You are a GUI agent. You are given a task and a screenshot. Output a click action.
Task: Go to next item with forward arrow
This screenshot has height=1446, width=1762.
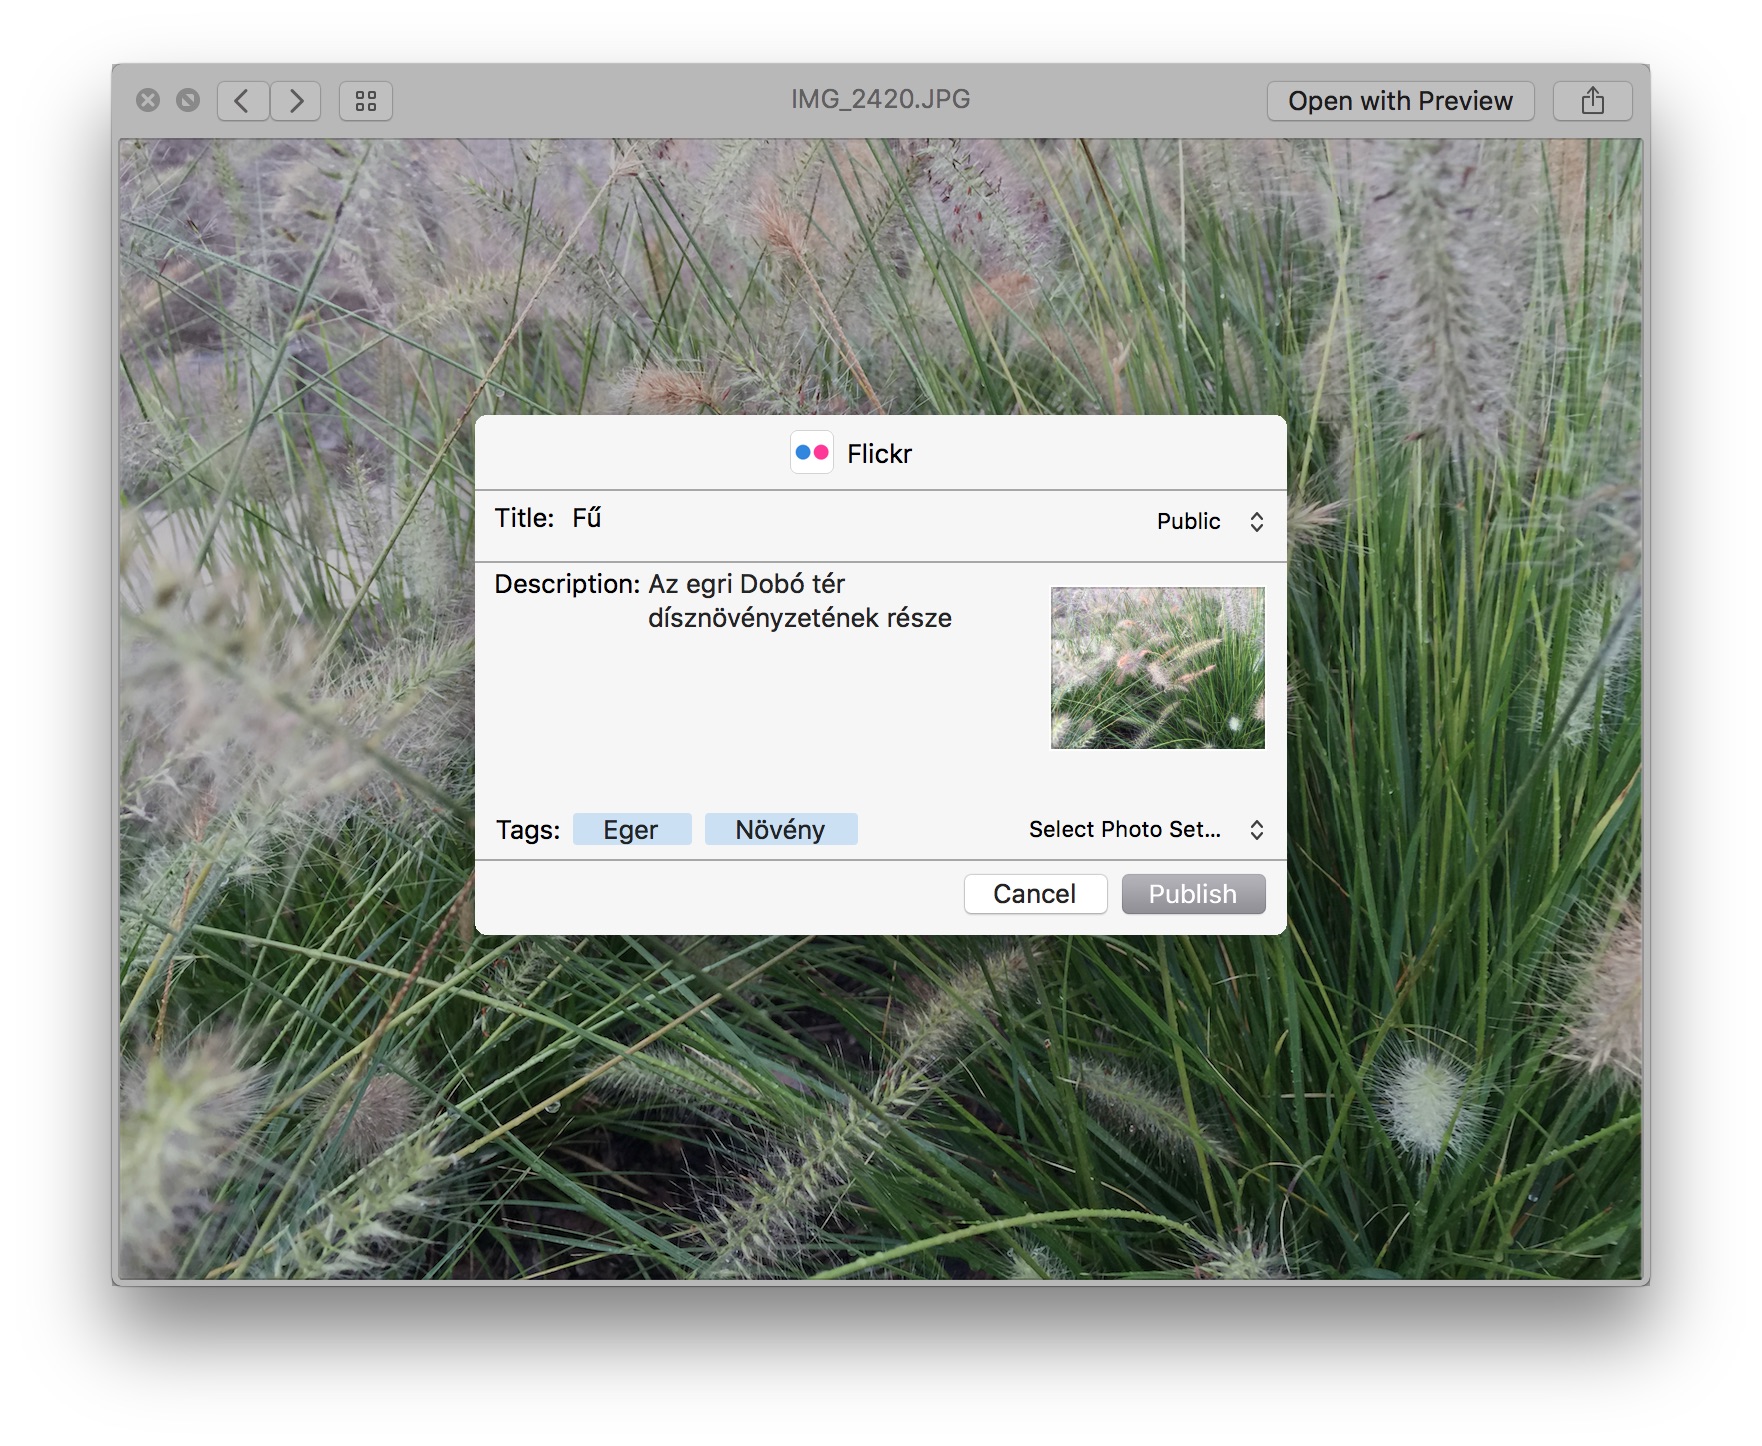tap(295, 101)
